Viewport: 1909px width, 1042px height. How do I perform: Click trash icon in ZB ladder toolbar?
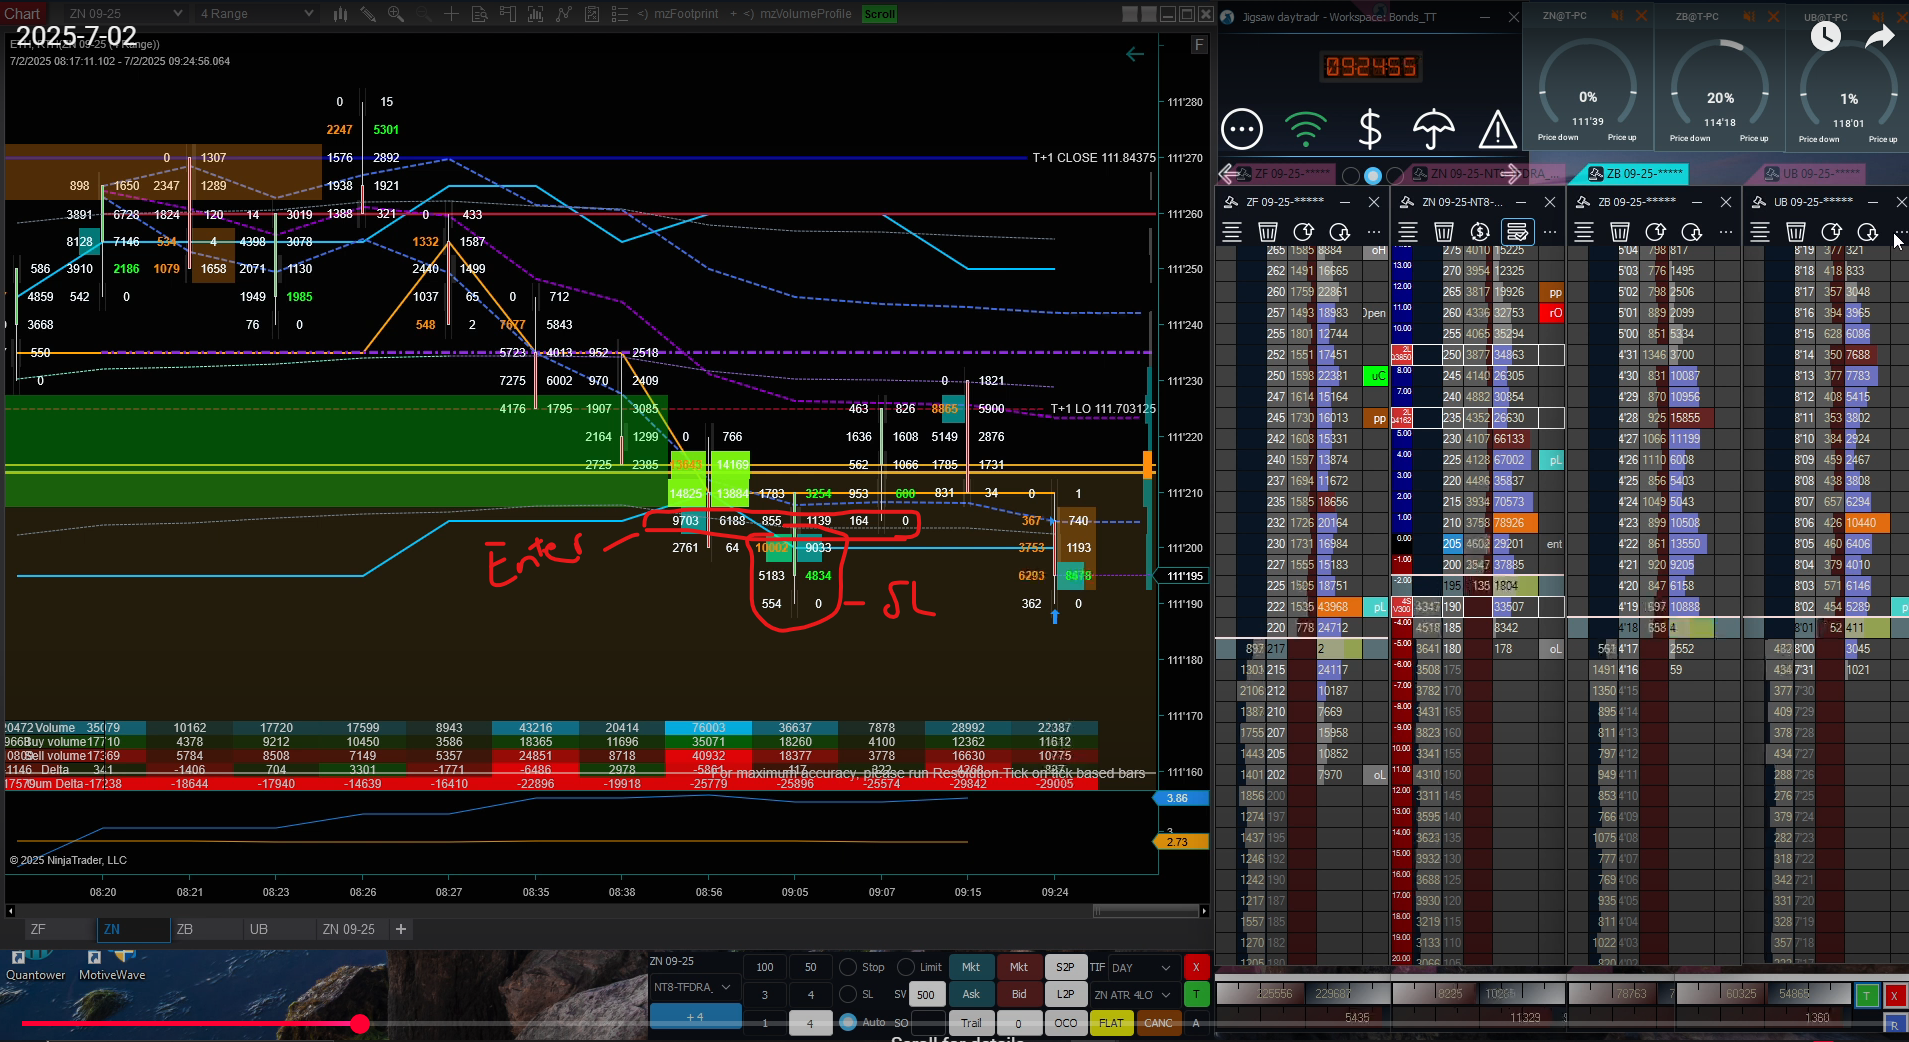(x=1620, y=232)
